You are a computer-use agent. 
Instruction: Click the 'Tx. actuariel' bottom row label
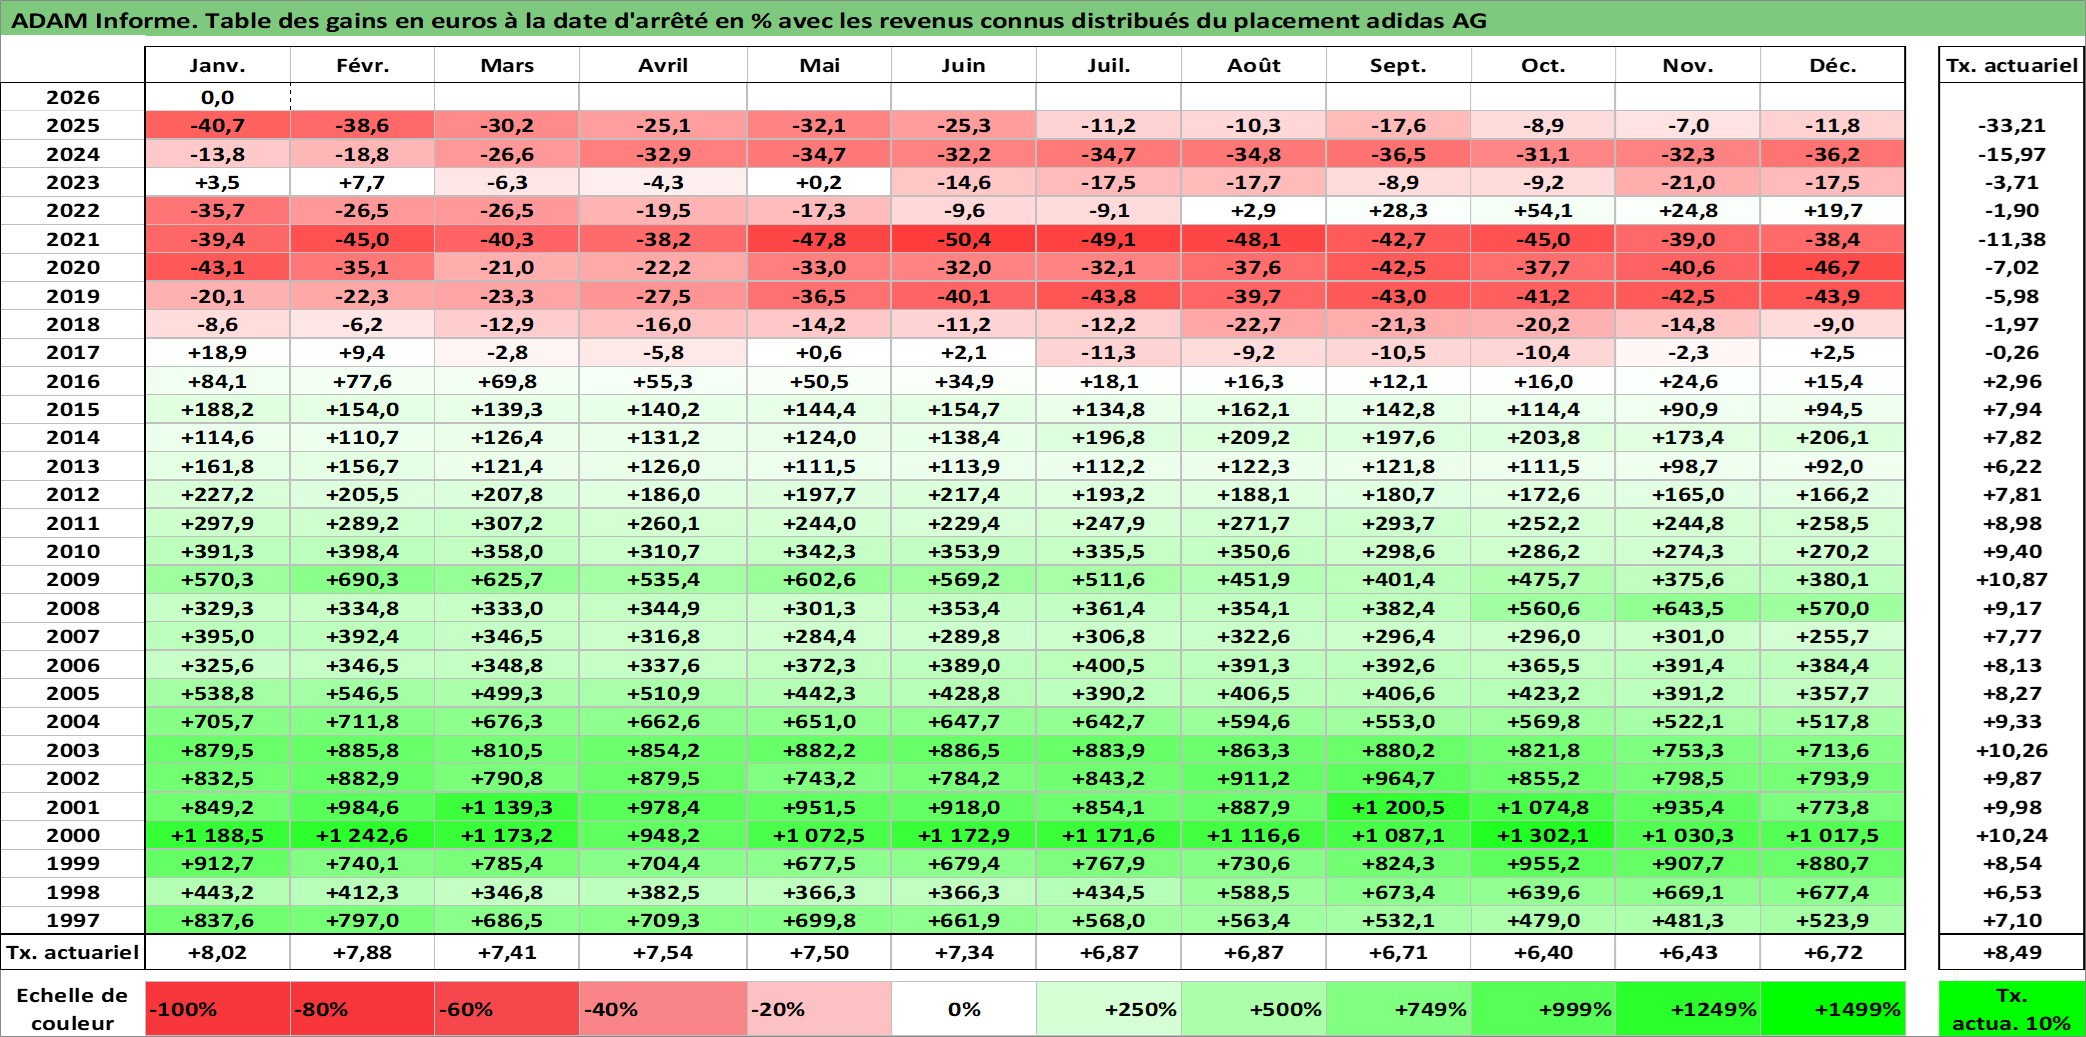pos(73,952)
